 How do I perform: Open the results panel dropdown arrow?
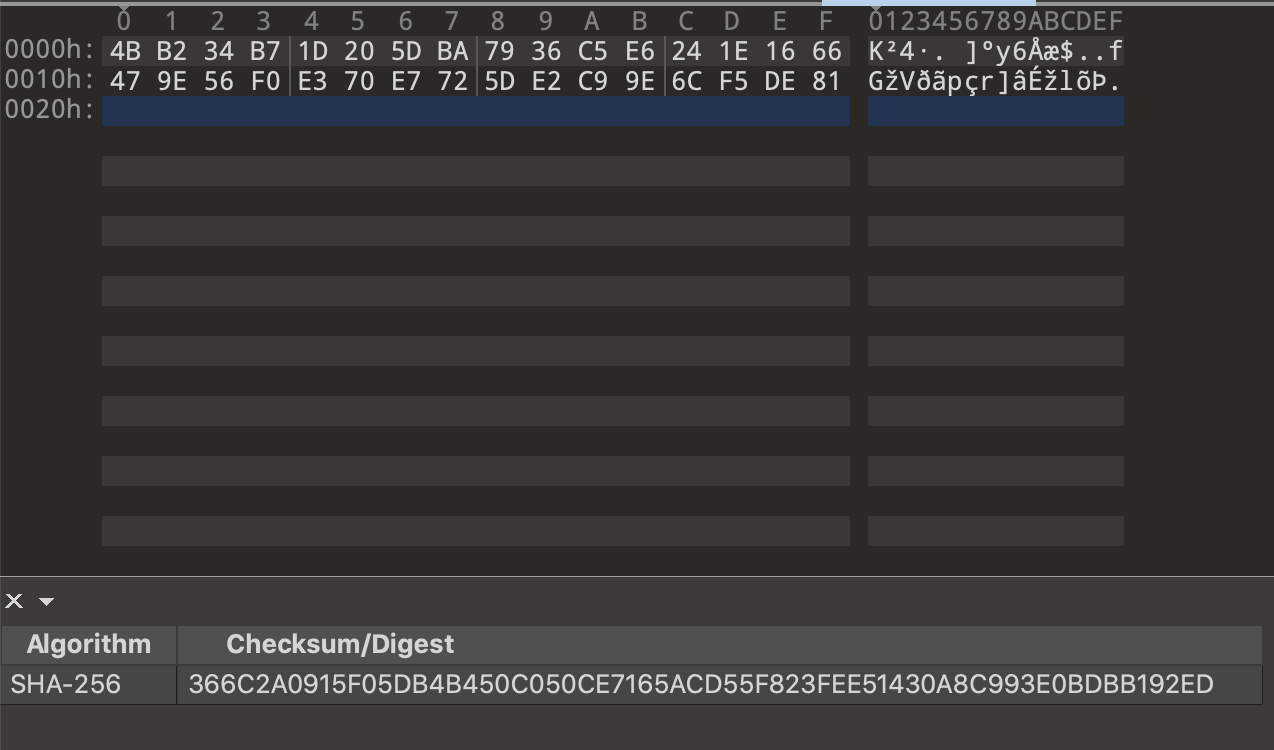pyautogui.click(x=46, y=602)
